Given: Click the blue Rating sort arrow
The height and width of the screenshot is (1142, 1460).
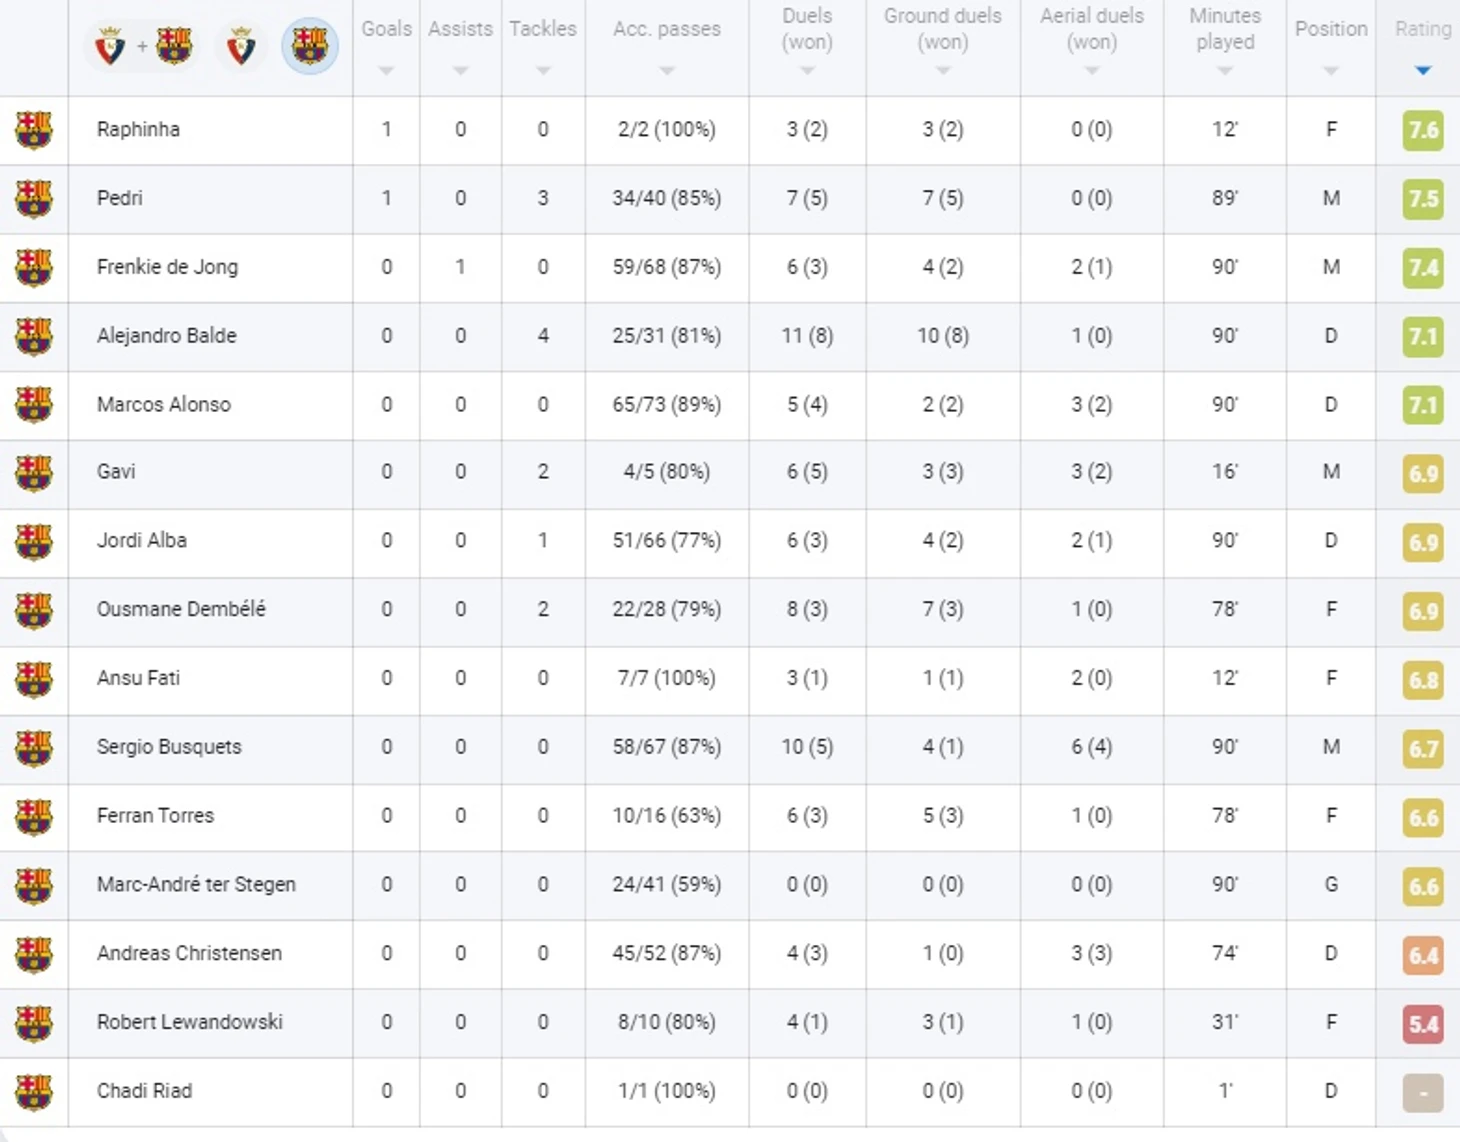Looking at the screenshot, I should coord(1423,71).
